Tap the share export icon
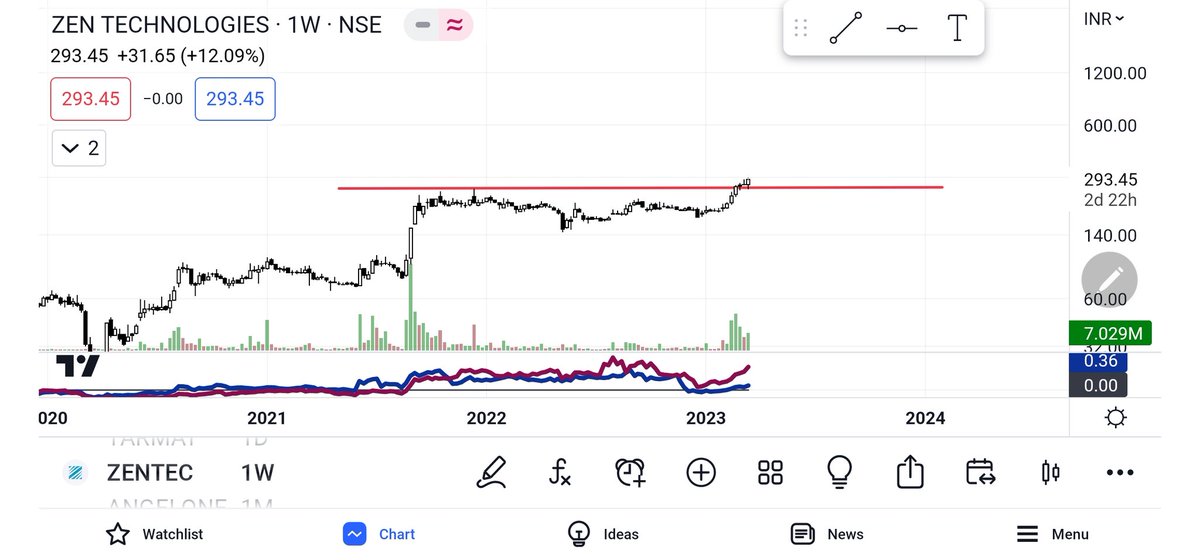 (910, 472)
